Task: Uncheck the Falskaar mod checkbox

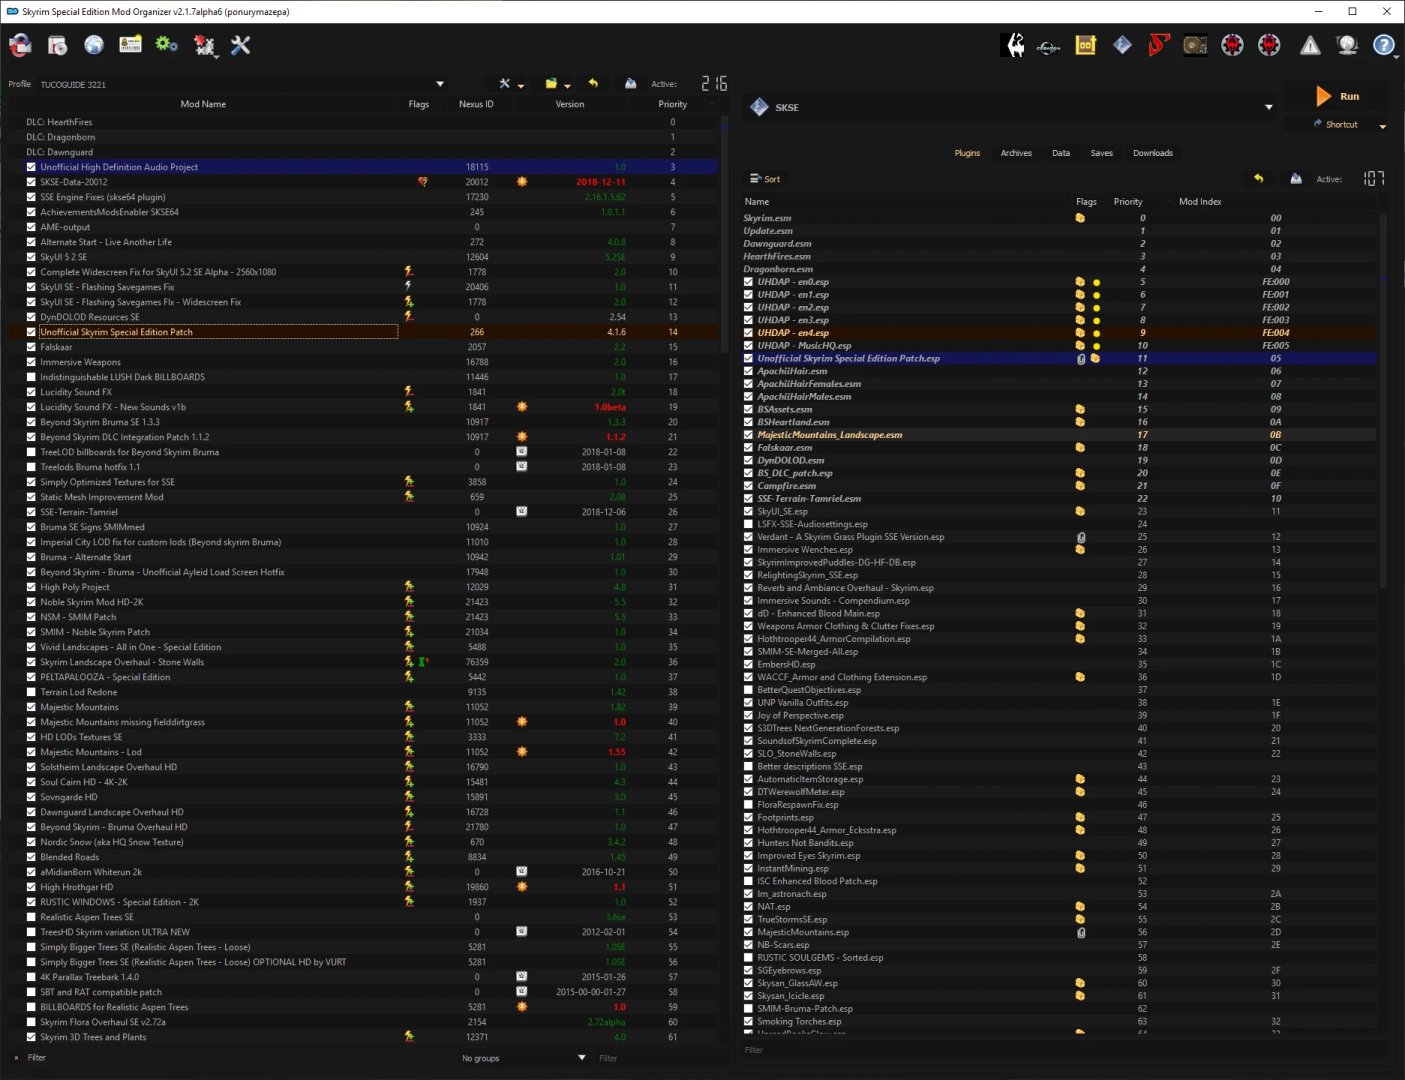Action: pyautogui.click(x=31, y=347)
